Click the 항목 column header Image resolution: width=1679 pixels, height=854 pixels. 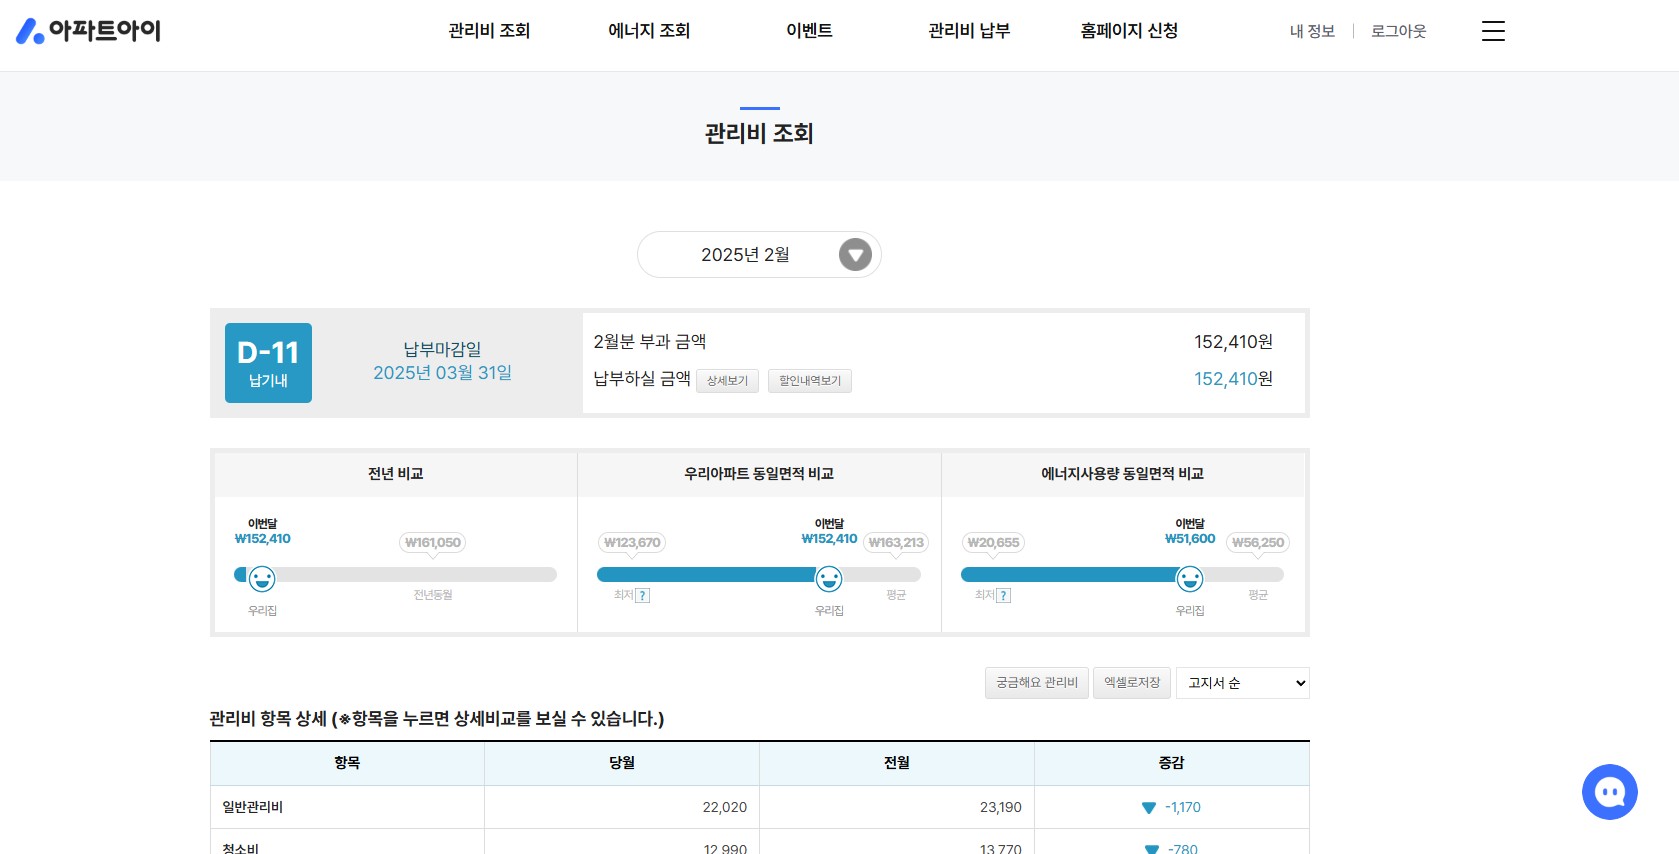tap(347, 763)
